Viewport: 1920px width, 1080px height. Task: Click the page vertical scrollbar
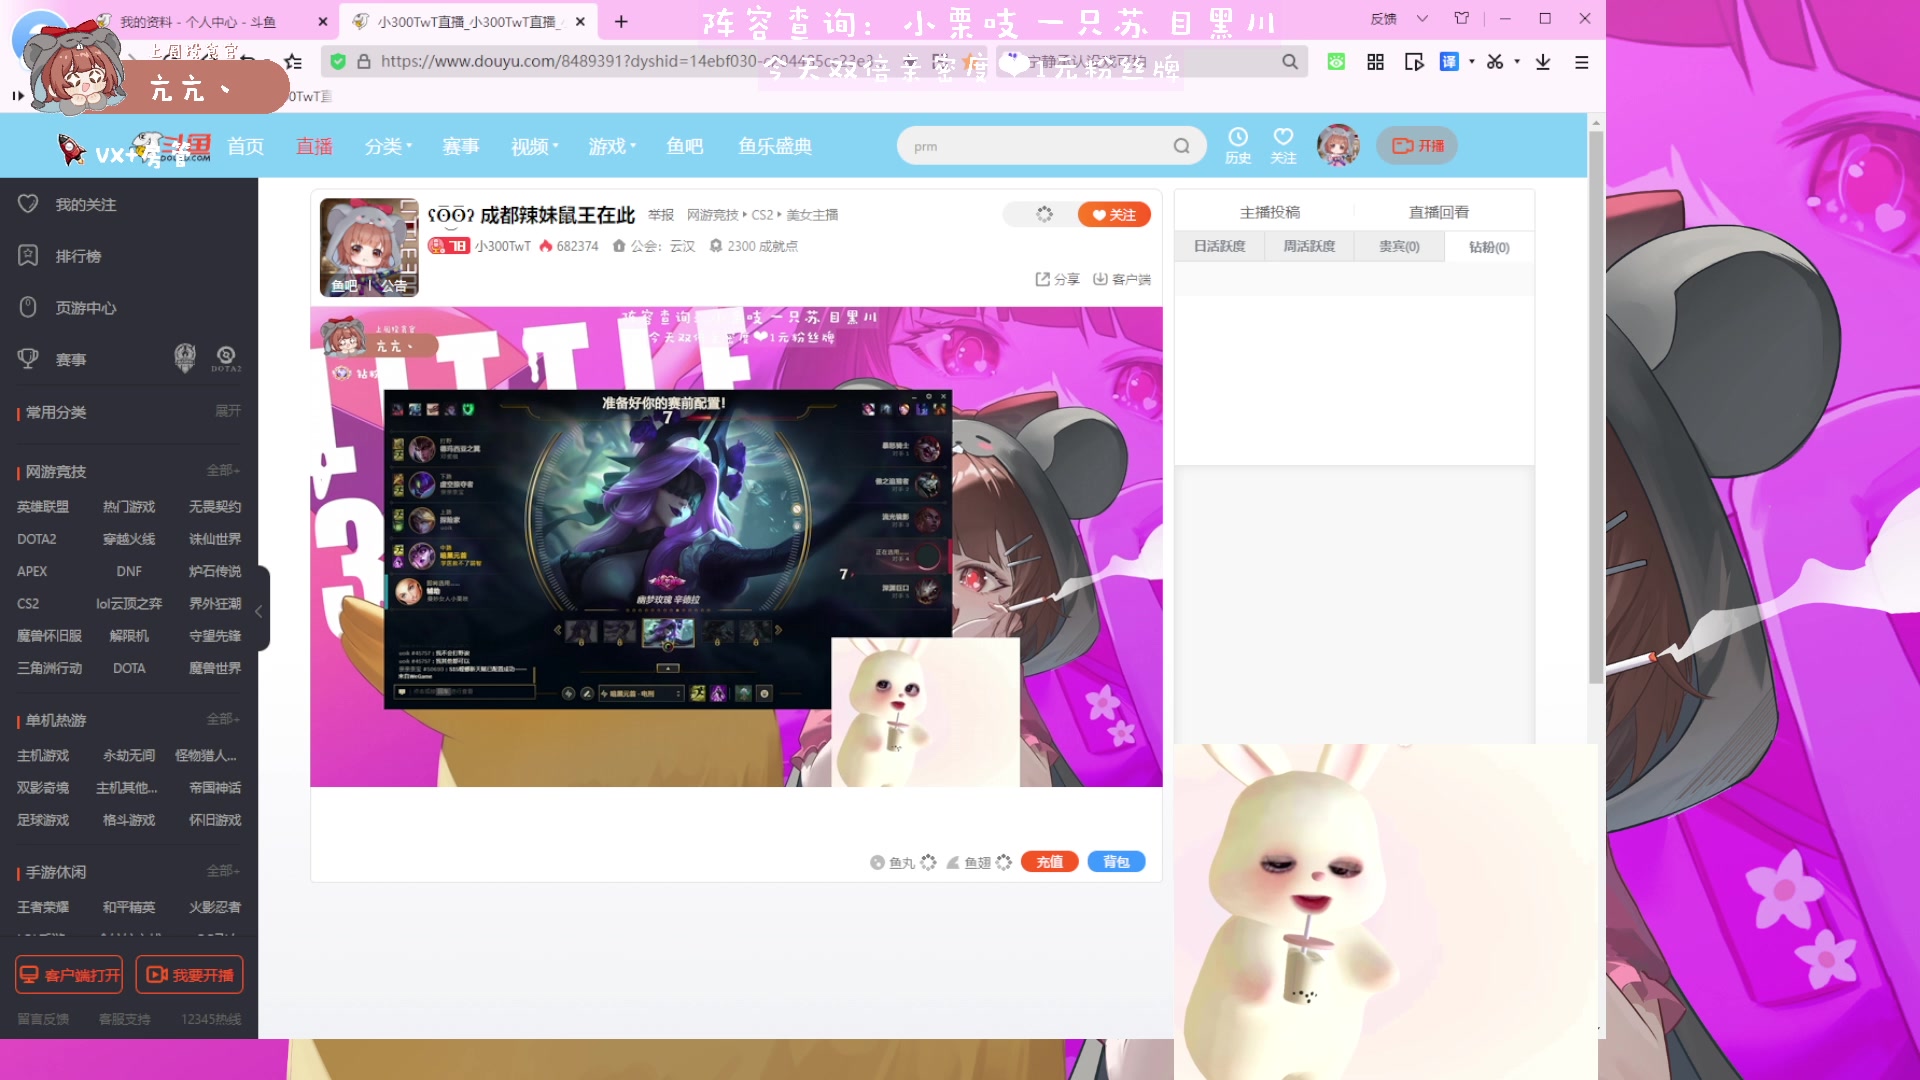(x=1596, y=408)
